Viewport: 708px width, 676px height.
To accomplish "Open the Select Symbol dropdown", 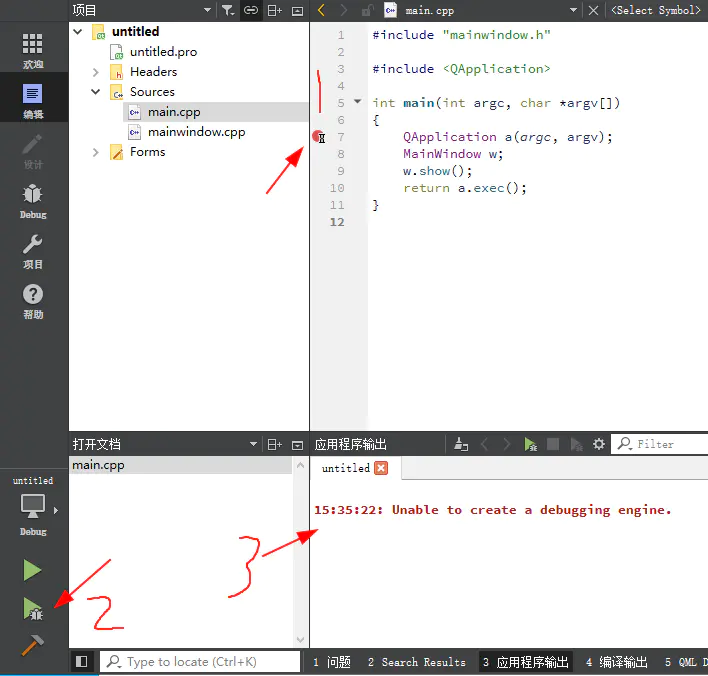I will [x=655, y=10].
